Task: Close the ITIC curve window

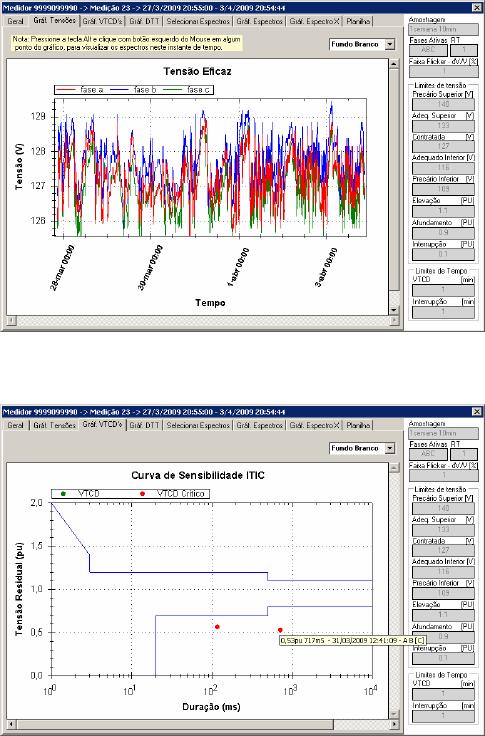Action: 477,412
